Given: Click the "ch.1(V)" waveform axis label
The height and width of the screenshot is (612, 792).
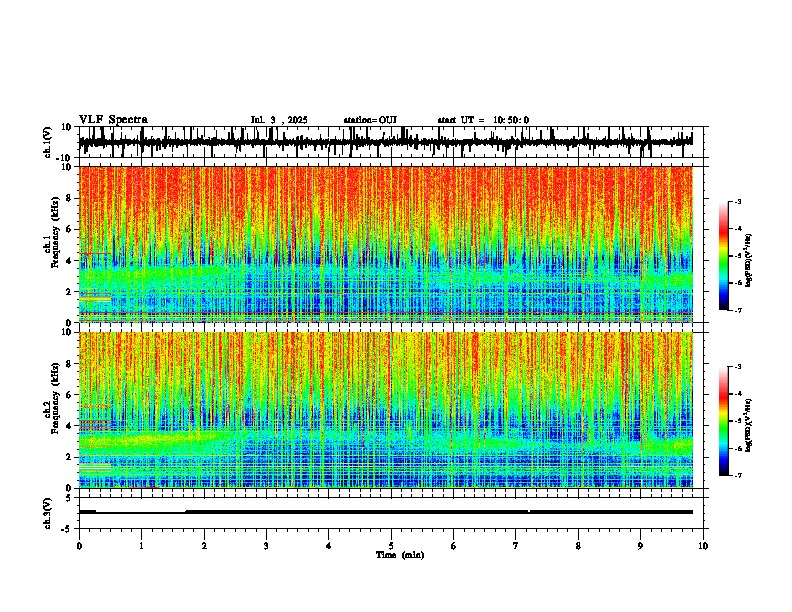Looking at the screenshot, I should point(48,142).
